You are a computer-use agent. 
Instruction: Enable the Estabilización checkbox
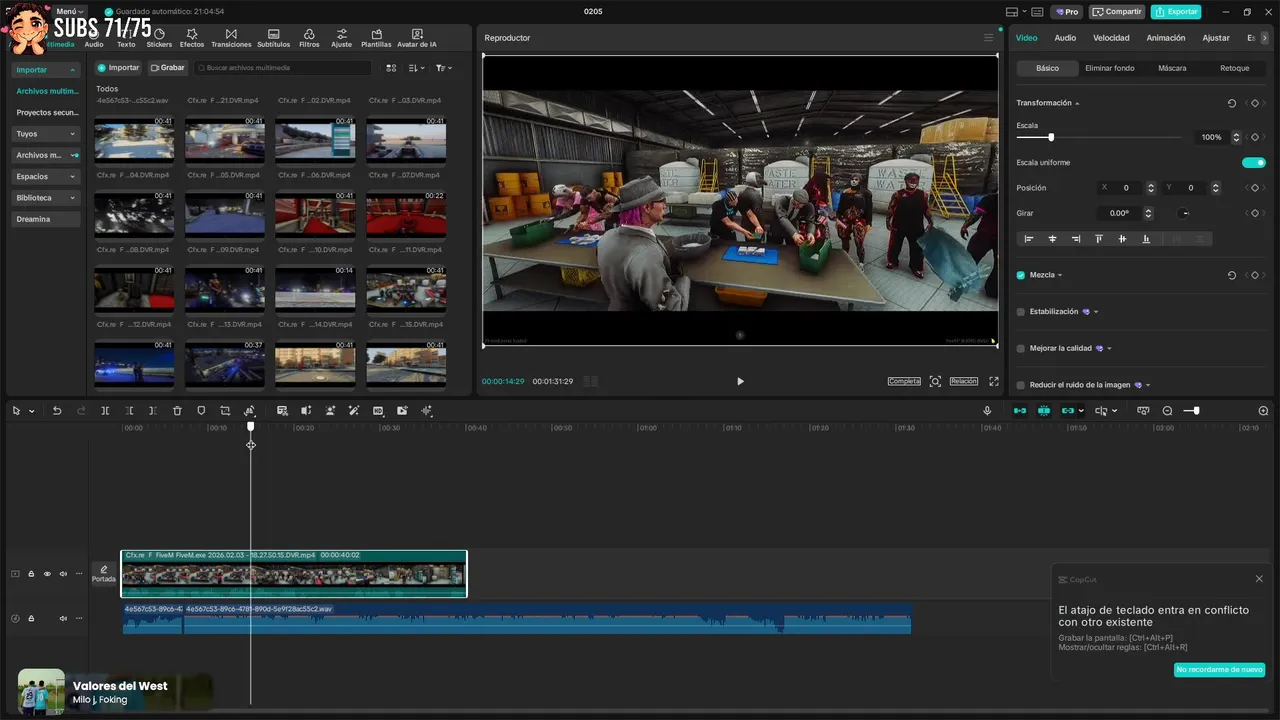[x=1021, y=312]
